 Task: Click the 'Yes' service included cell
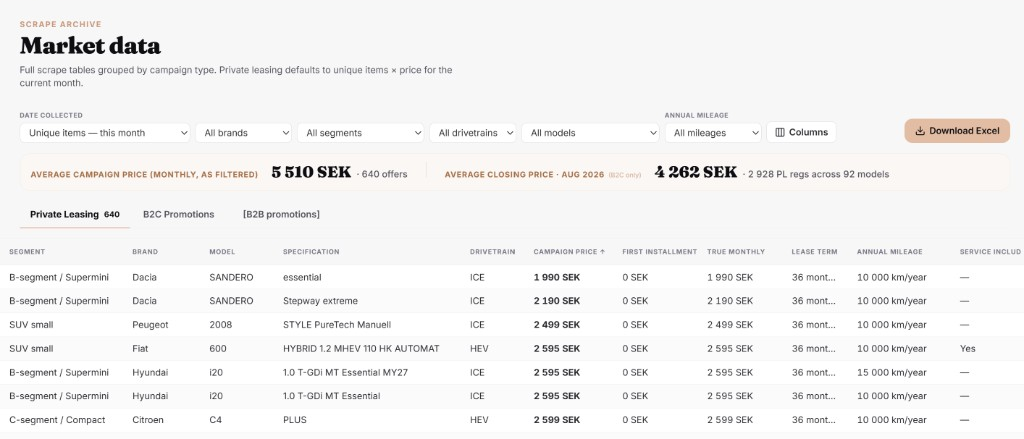tap(967, 349)
